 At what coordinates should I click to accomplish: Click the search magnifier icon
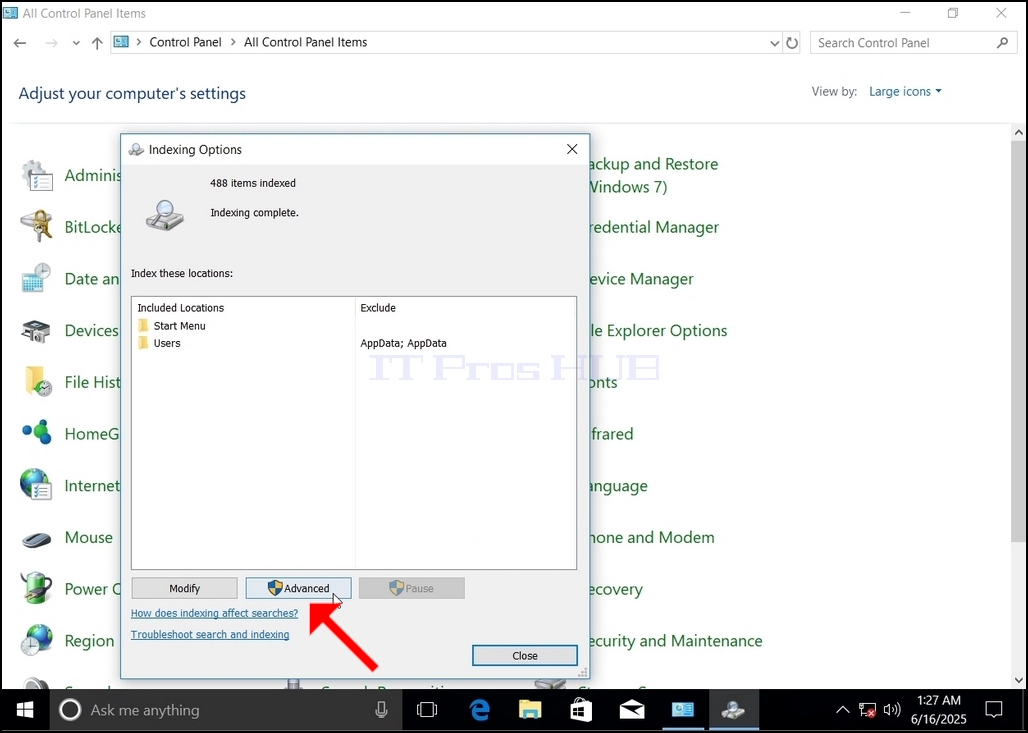(x=1002, y=43)
